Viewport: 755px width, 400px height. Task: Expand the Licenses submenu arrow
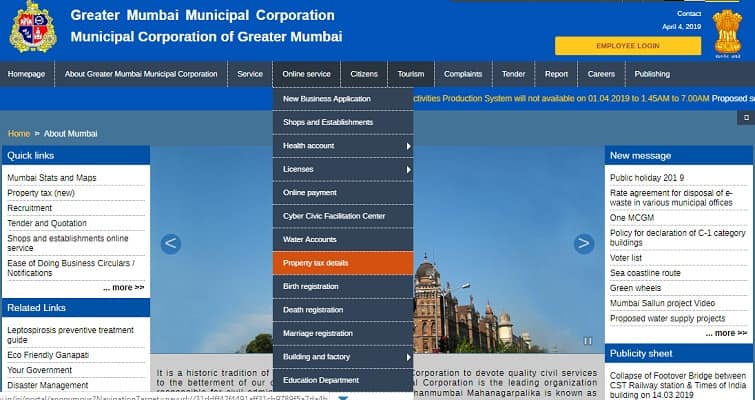click(x=408, y=170)
